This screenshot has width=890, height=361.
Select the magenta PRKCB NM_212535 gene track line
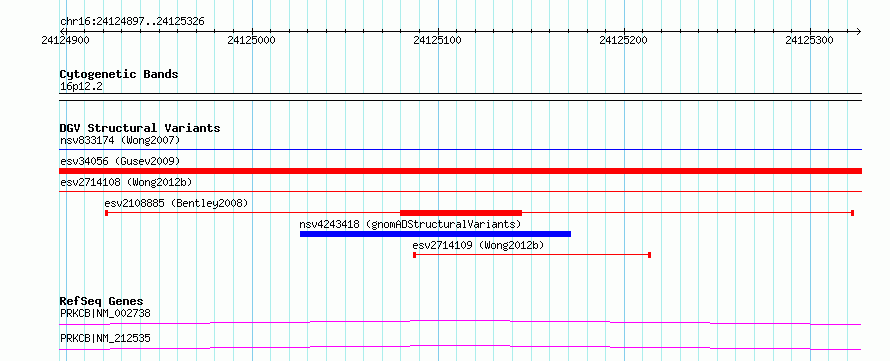[460, 347]
